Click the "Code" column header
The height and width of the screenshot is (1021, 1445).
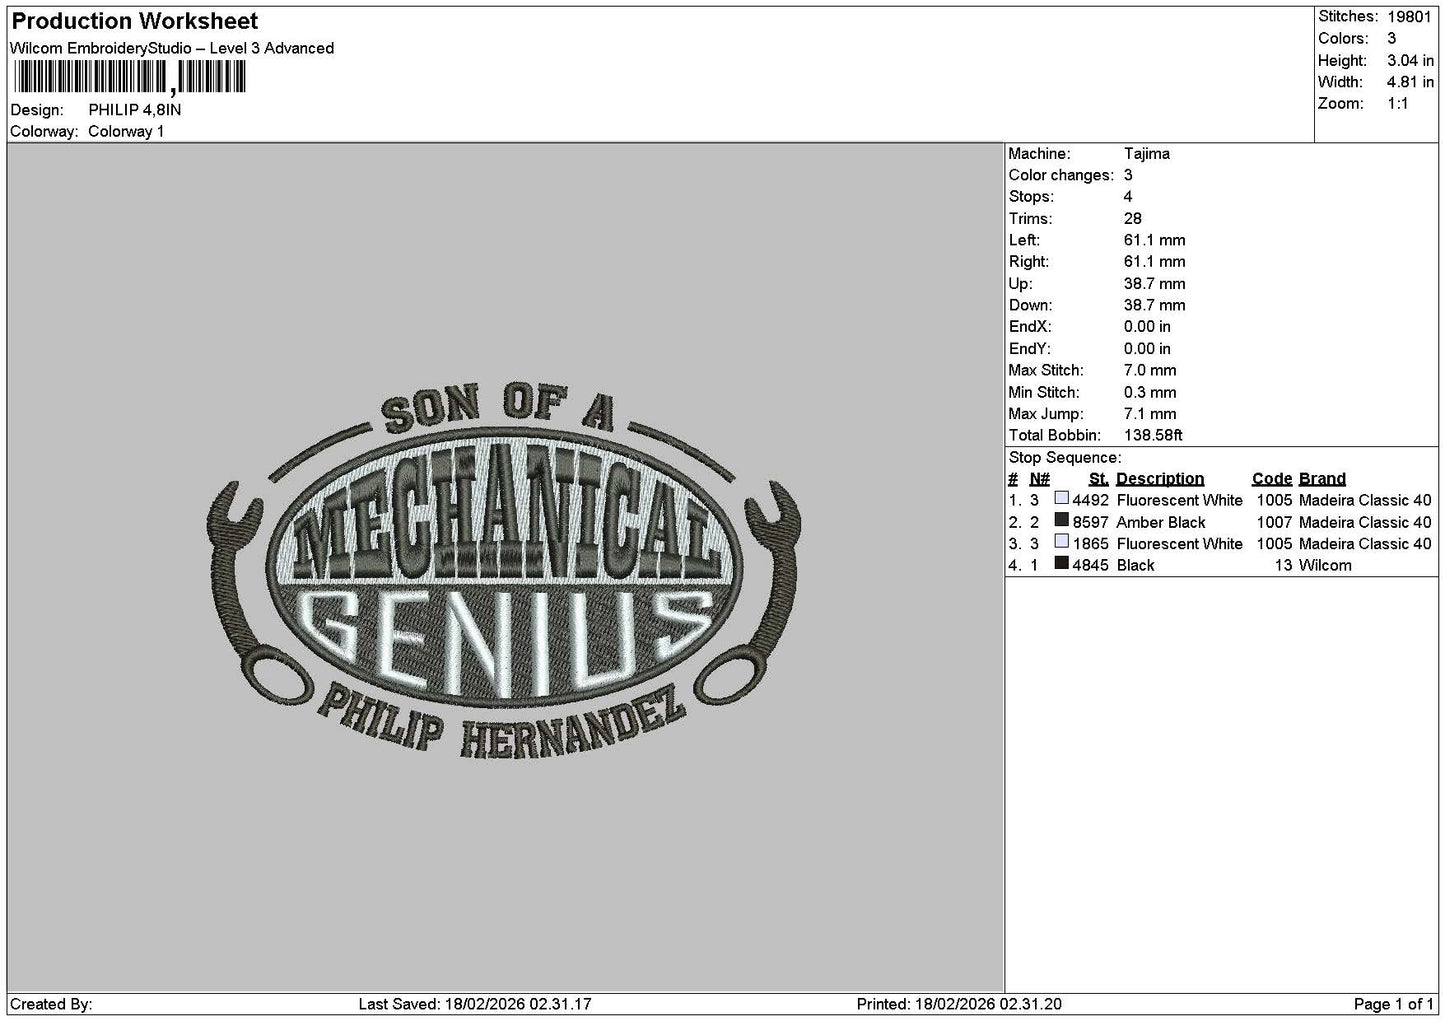click(1272, 478)
